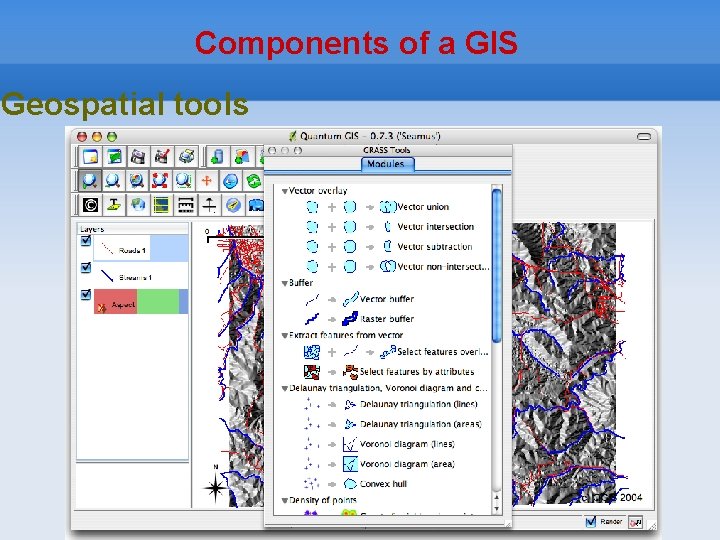
Task: Toggle the Streams 1 layer visibility checkbox
Action: (x=86, y=268)
